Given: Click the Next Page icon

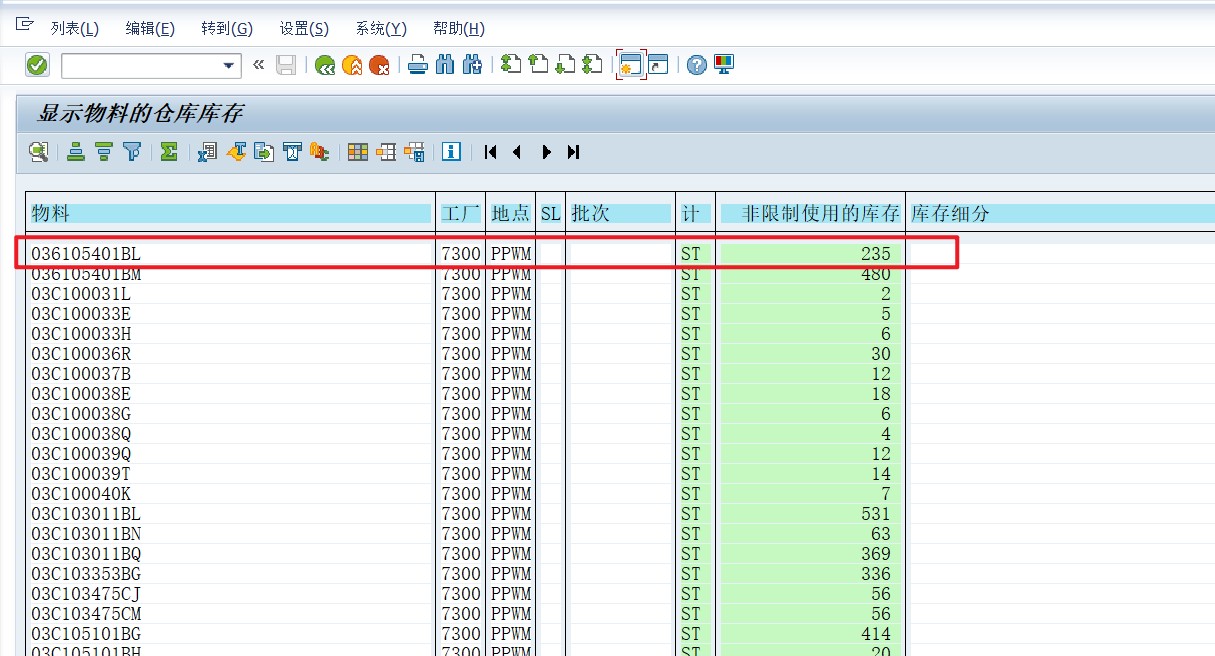Looking at the screenshot, I should (565, 65).
